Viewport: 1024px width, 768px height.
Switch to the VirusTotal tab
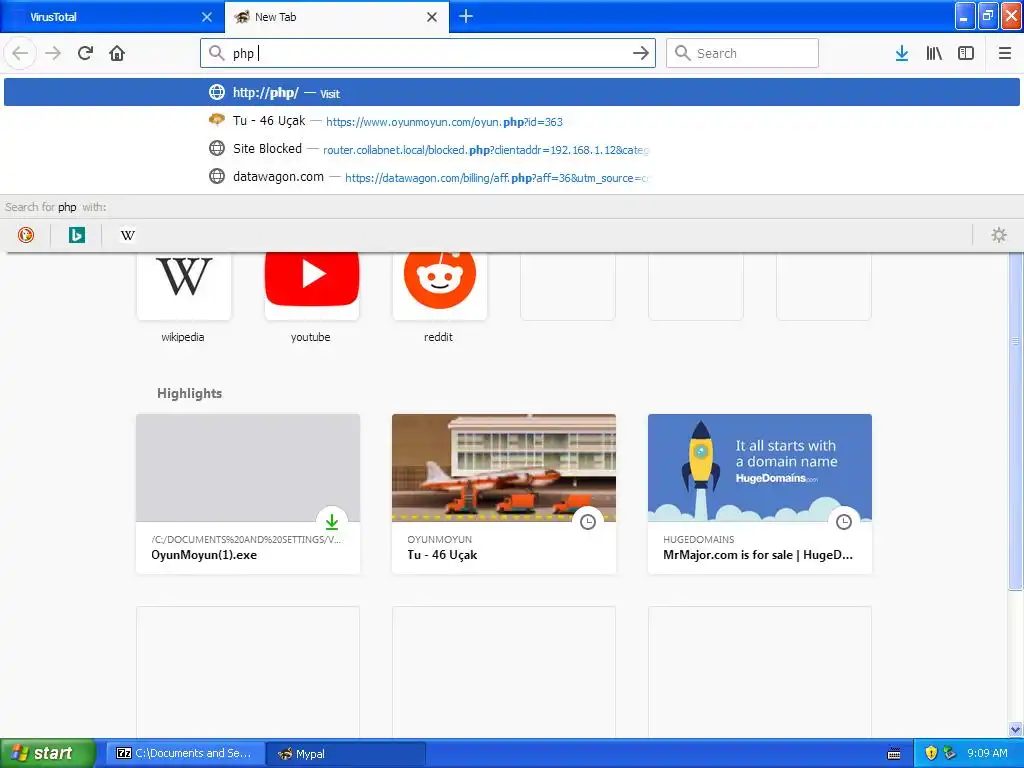pyautogui.click(x=111, y=17)
